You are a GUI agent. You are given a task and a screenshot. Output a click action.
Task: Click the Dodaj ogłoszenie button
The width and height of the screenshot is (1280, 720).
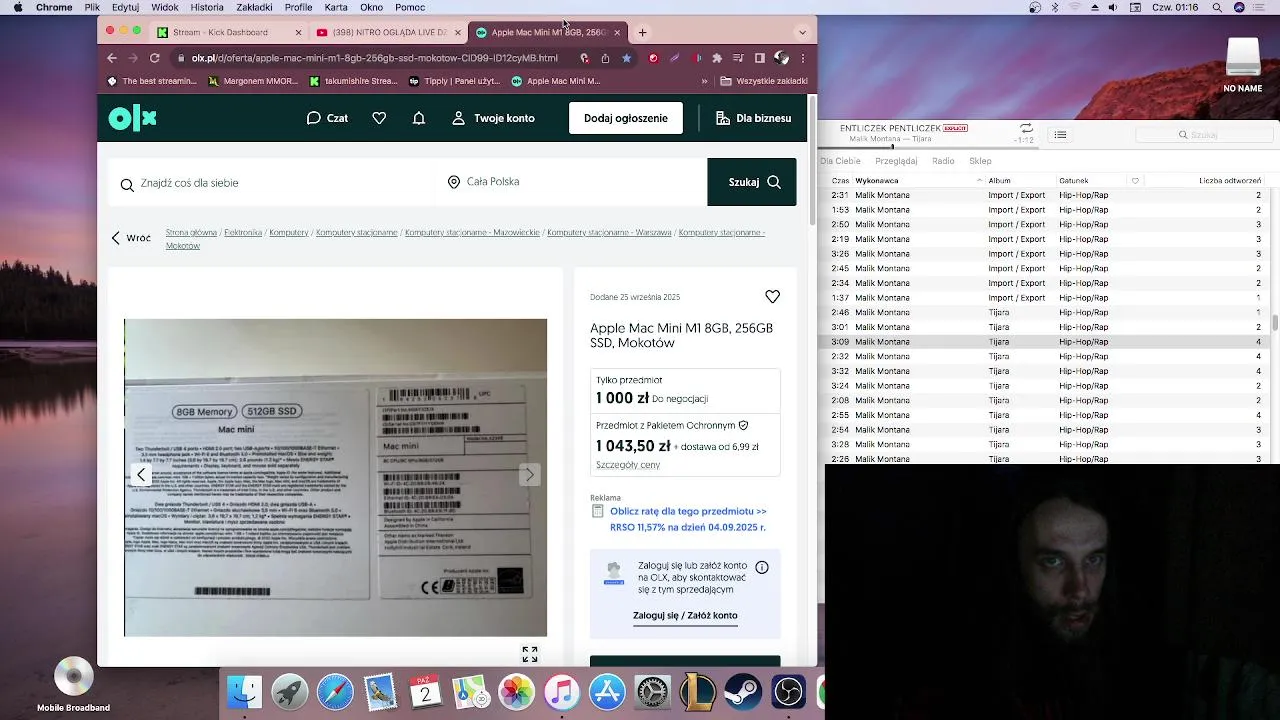pyautogui.click(x=626, y=118)
